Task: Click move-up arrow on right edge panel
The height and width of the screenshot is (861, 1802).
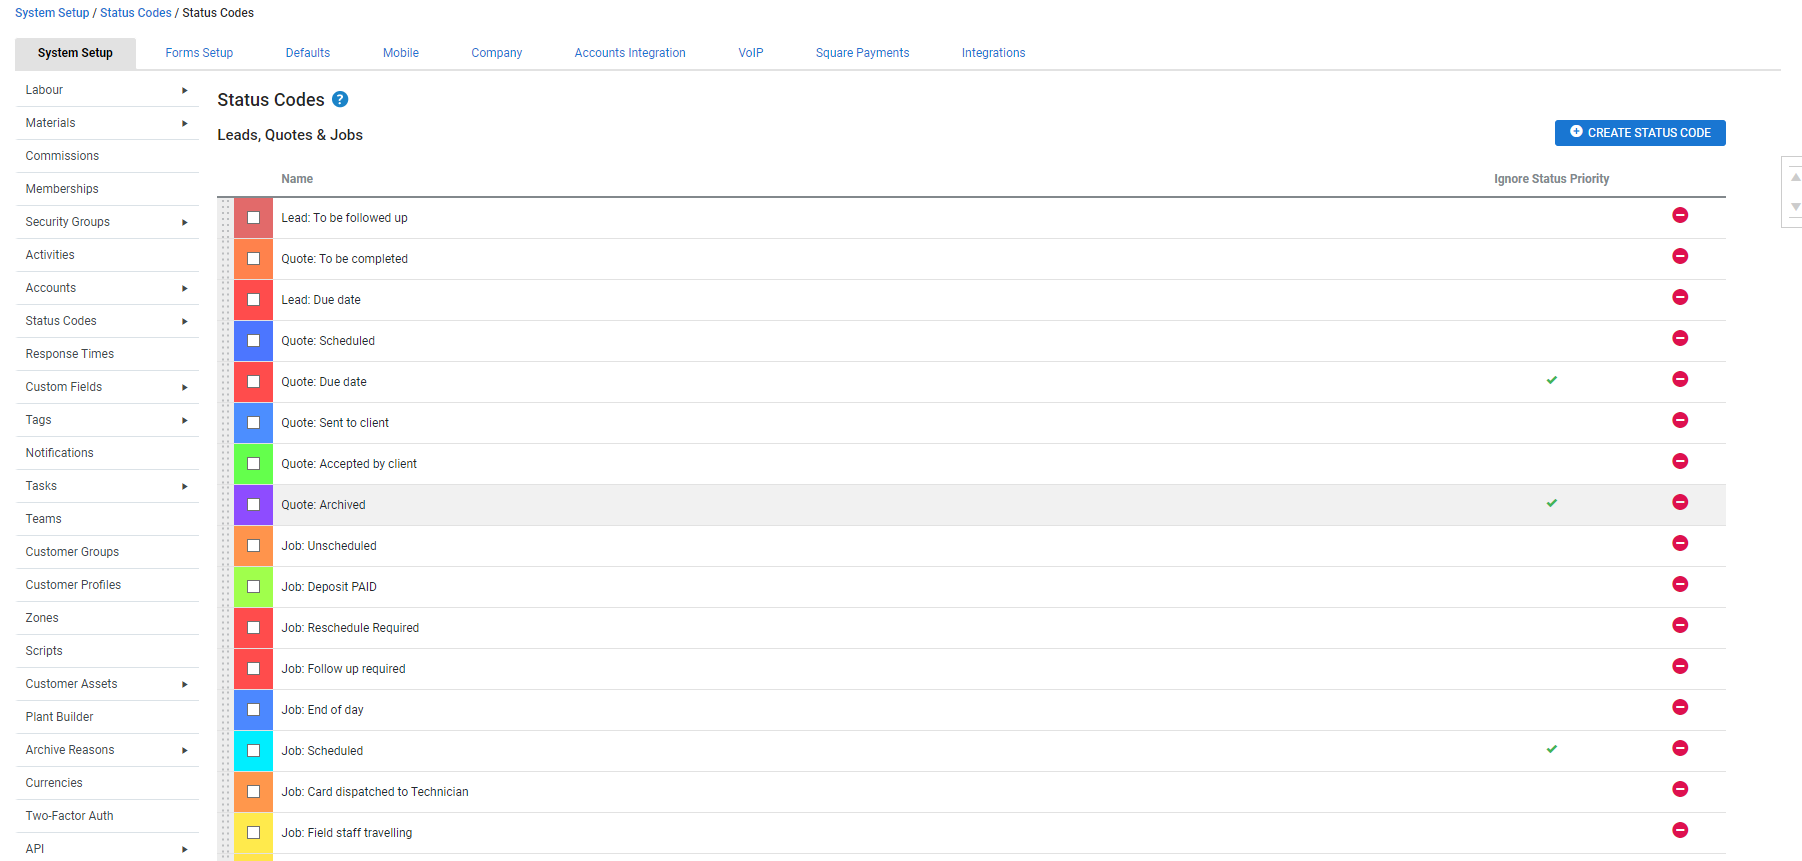Action: pos(1795,177)
